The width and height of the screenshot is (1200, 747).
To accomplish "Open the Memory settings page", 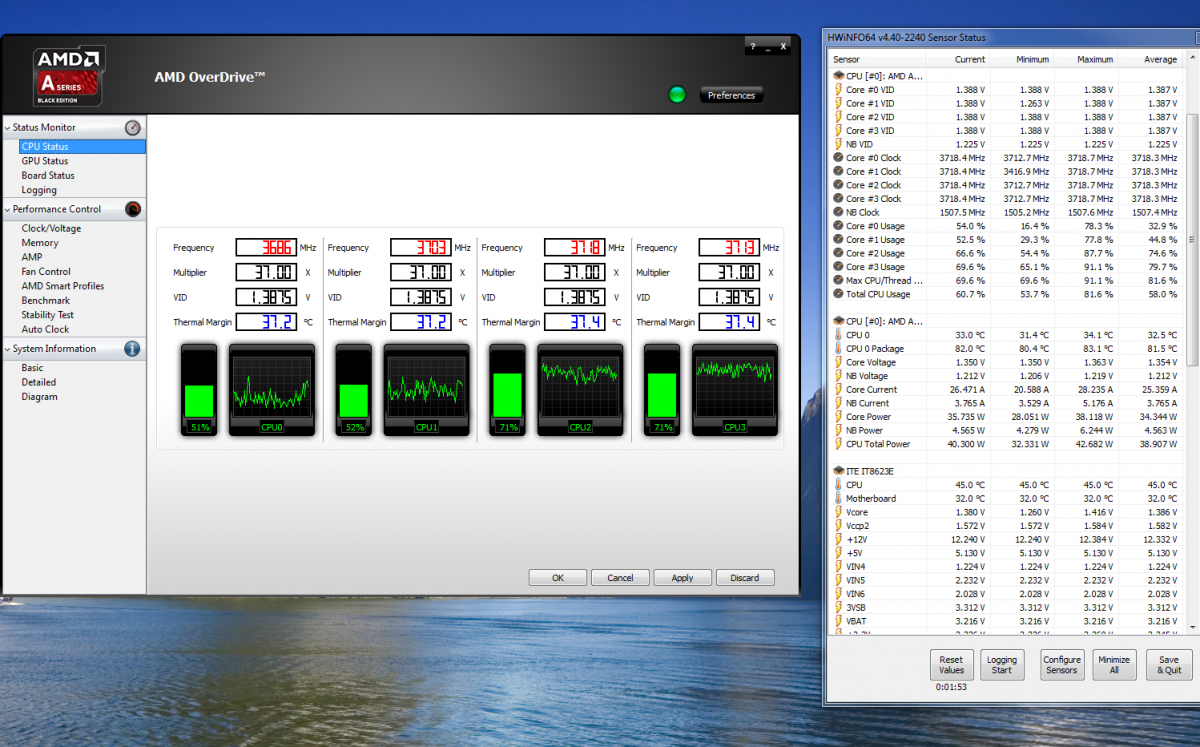I will coord(40,243).
